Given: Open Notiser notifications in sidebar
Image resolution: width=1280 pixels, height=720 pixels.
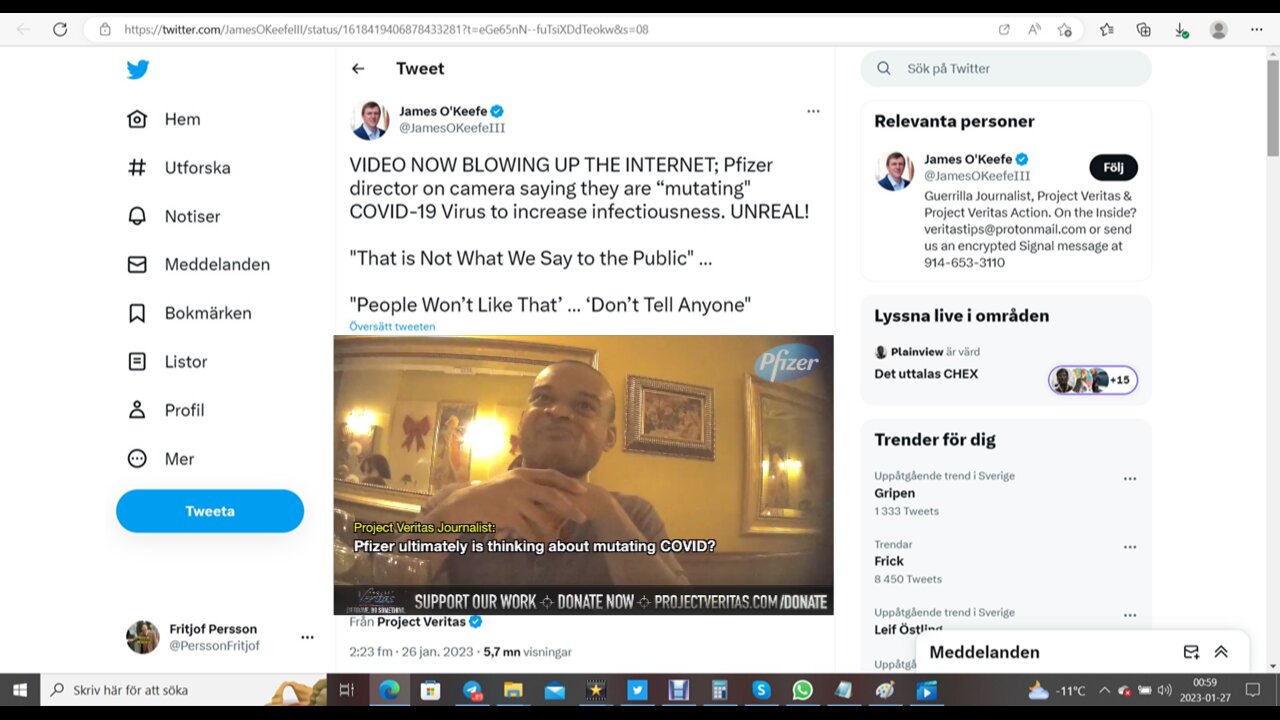Looking at the screenshot, I should click(174, 216).
